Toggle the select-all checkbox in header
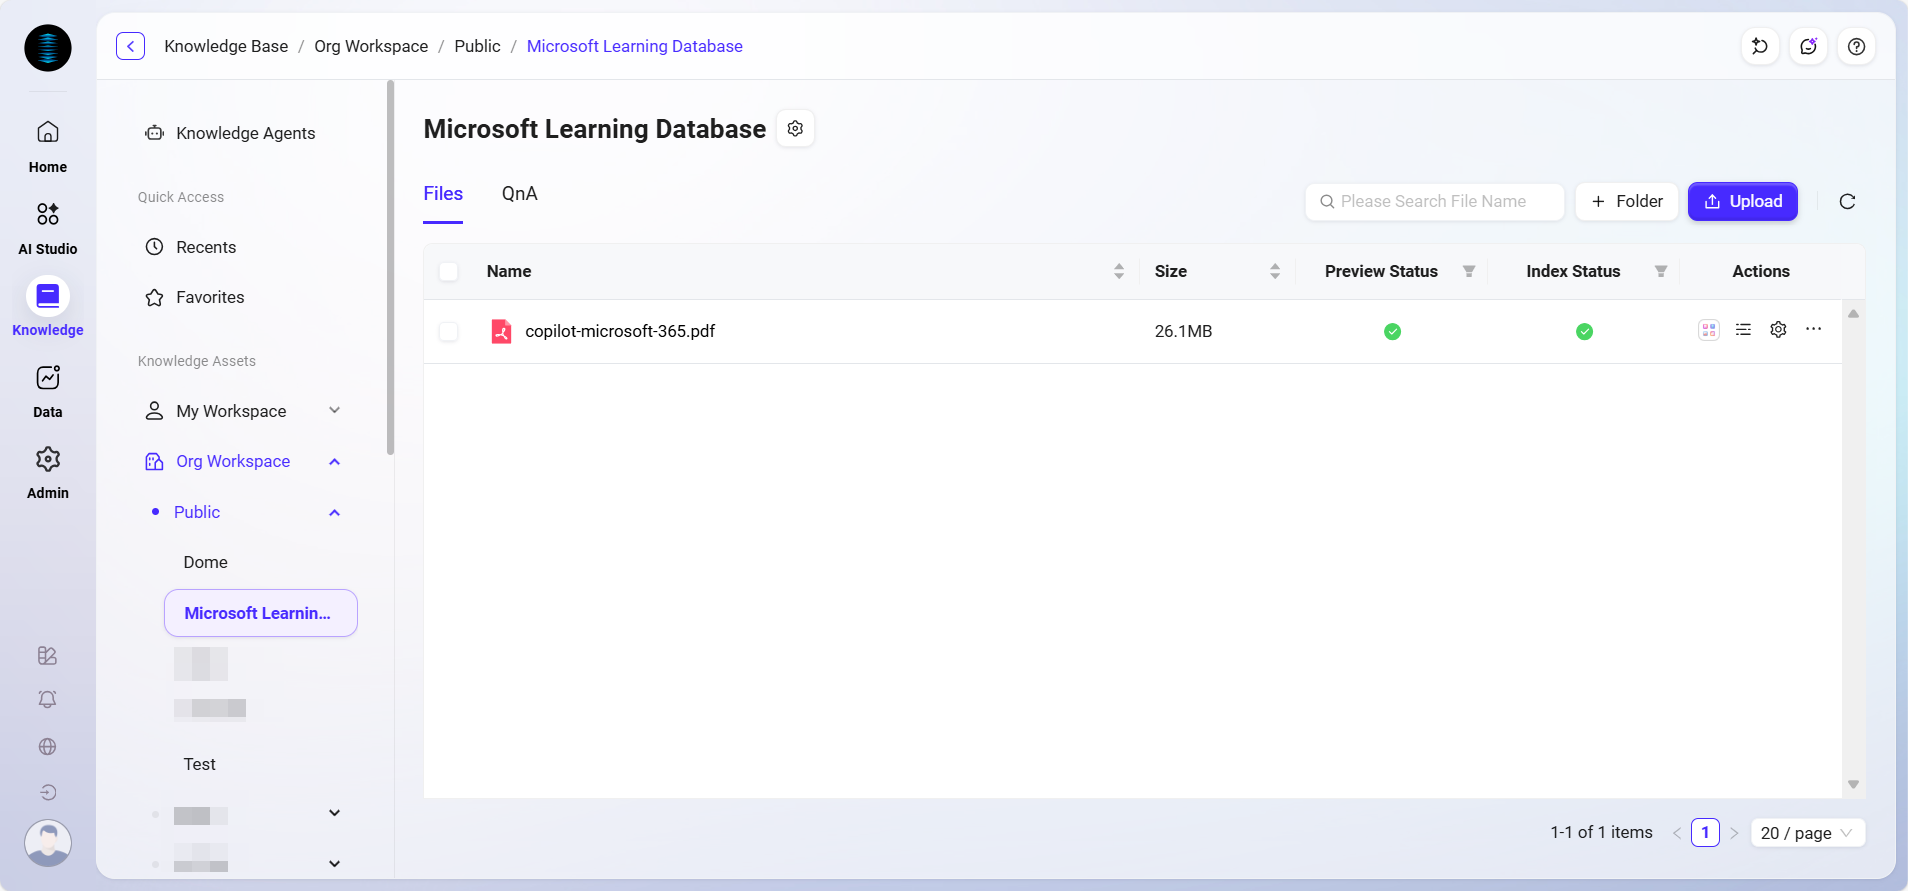Viewport: 1908px width, 891px height. (x=449, y=272)
